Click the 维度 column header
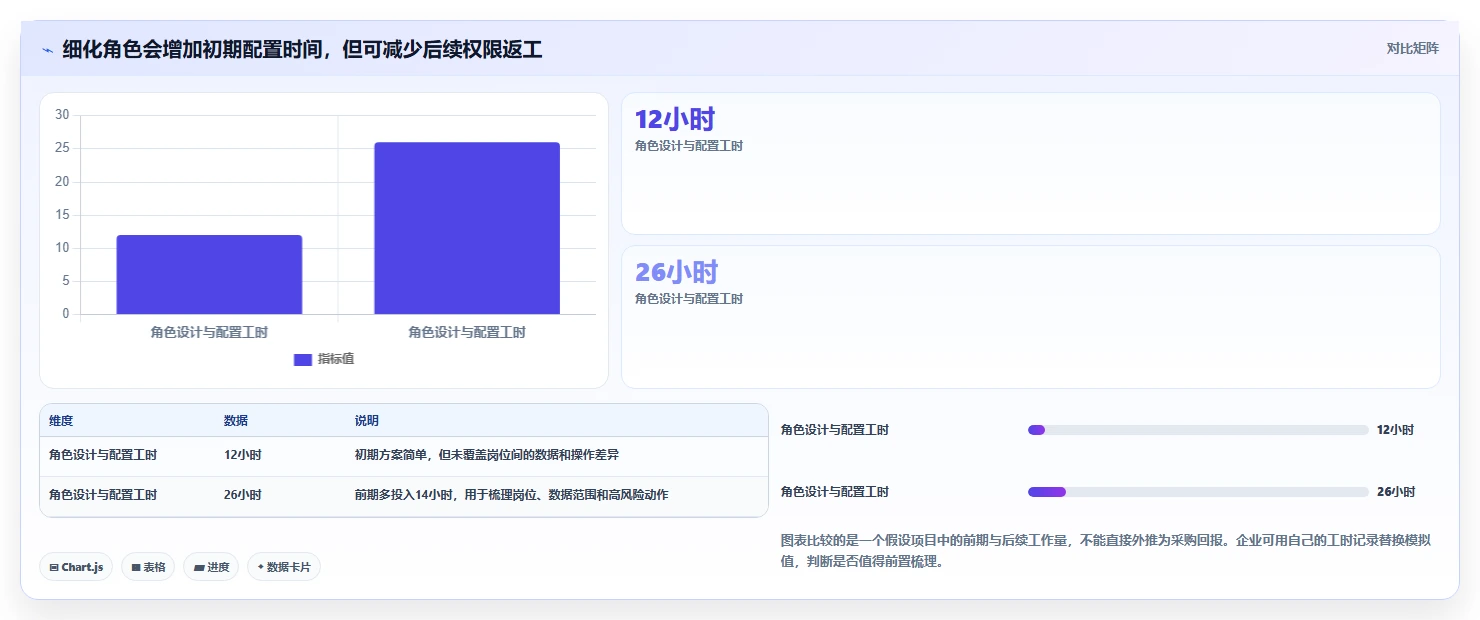1480x620 pixels. 61,421
